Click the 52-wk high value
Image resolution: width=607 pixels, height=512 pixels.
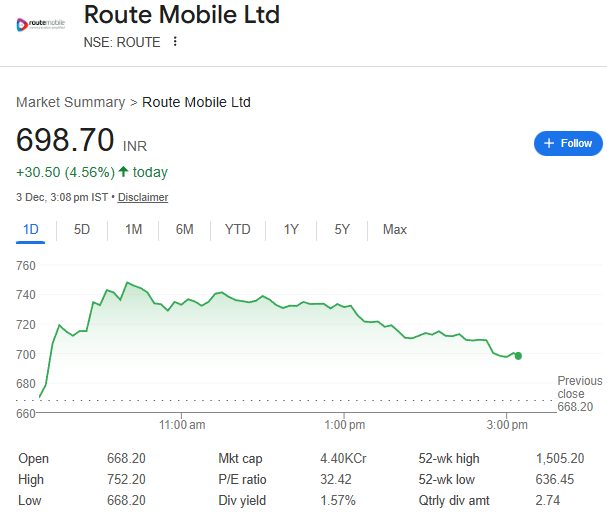560,459
